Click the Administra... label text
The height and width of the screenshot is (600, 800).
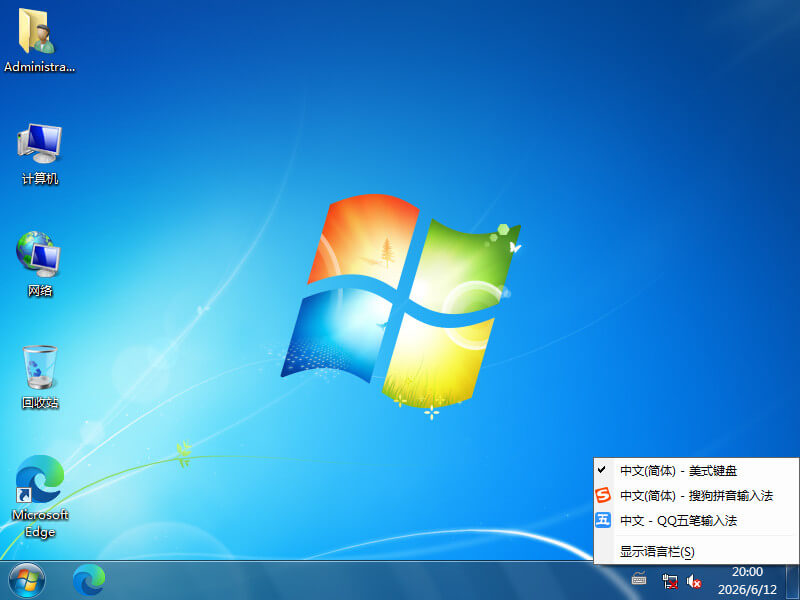pos(39,67)
